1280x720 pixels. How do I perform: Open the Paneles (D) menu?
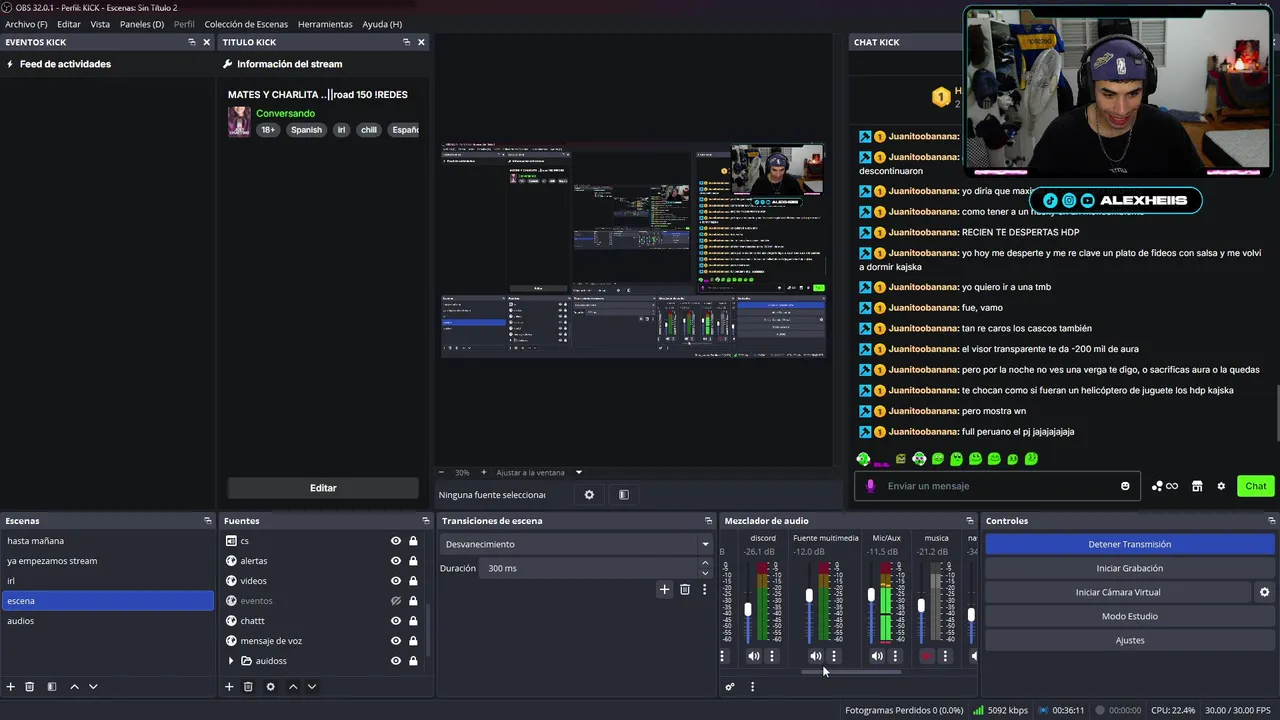[142, 24]
